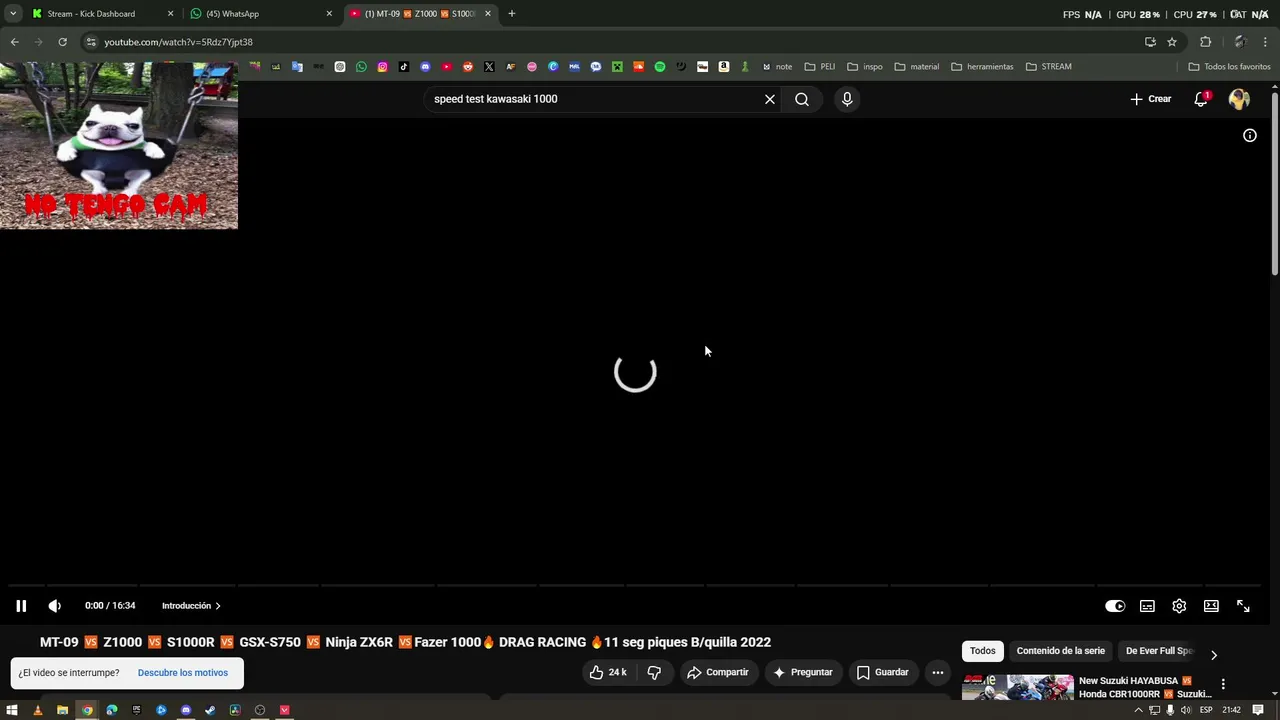Open options for the Suzuki HAYABUSA suggestion
Image resolution: width=1280 pixels, height=720 pixels.
tap(1223, 685)
